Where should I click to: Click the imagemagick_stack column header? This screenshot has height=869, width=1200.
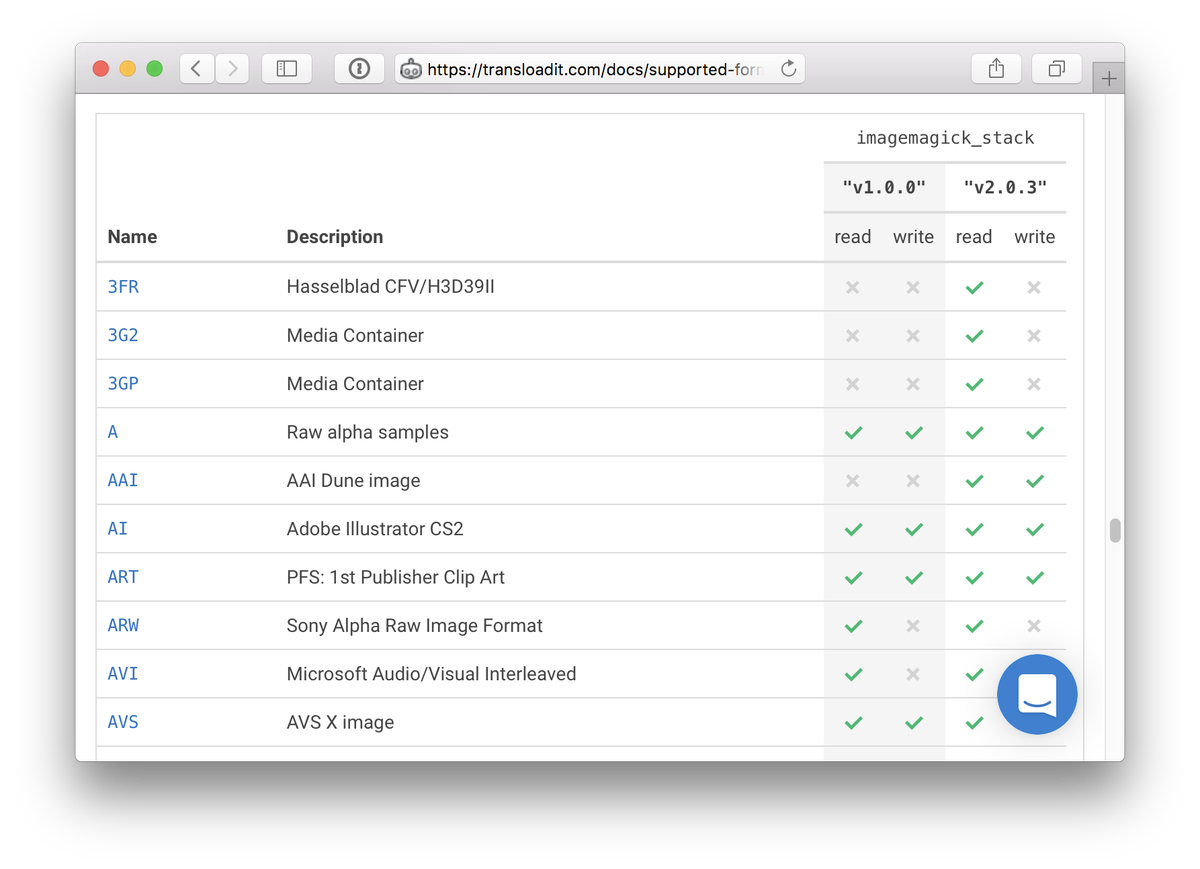click(945, 137)
